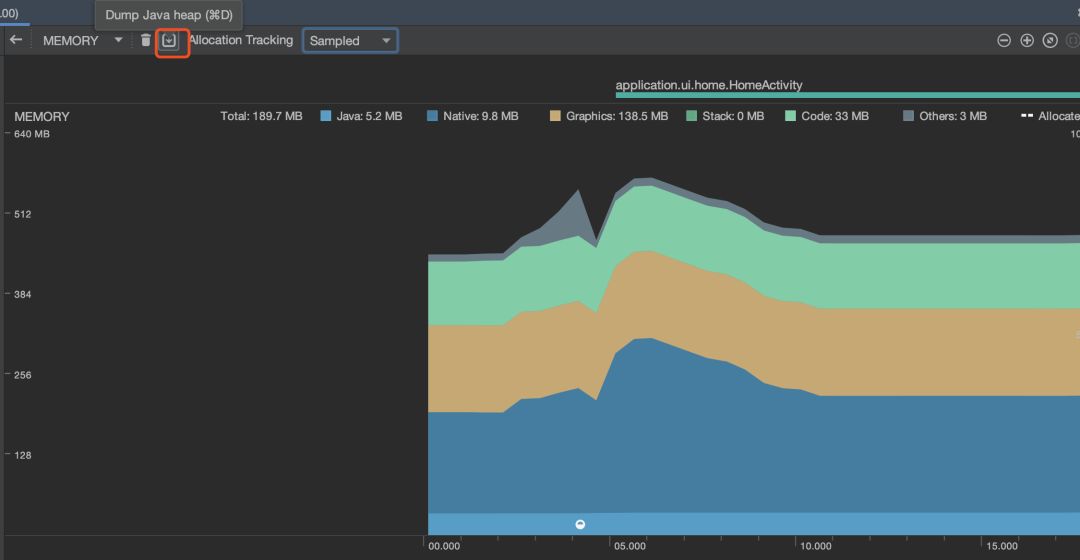This screenshot has width=1080, height=560.
Task: Select the application.ui.home.HomeActivity label
Action: [709, 85]
